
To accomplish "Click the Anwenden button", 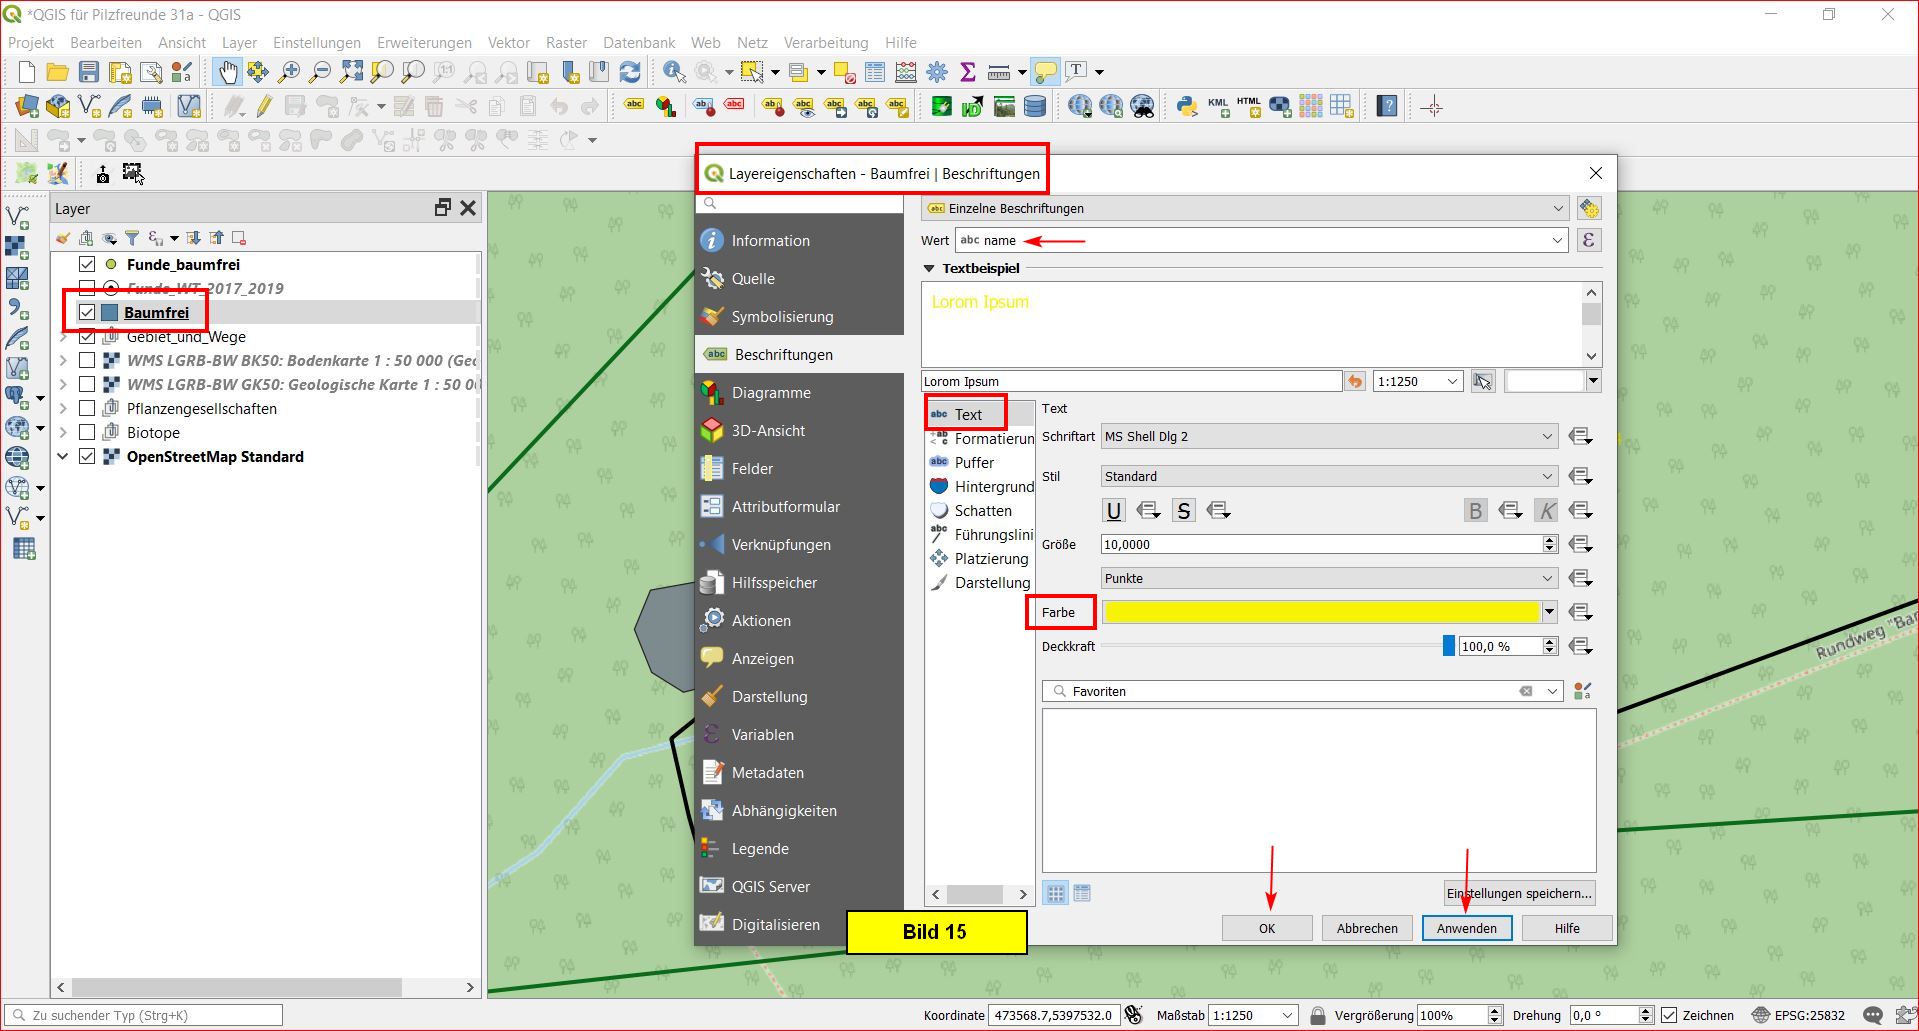I will click(1466, 928).
